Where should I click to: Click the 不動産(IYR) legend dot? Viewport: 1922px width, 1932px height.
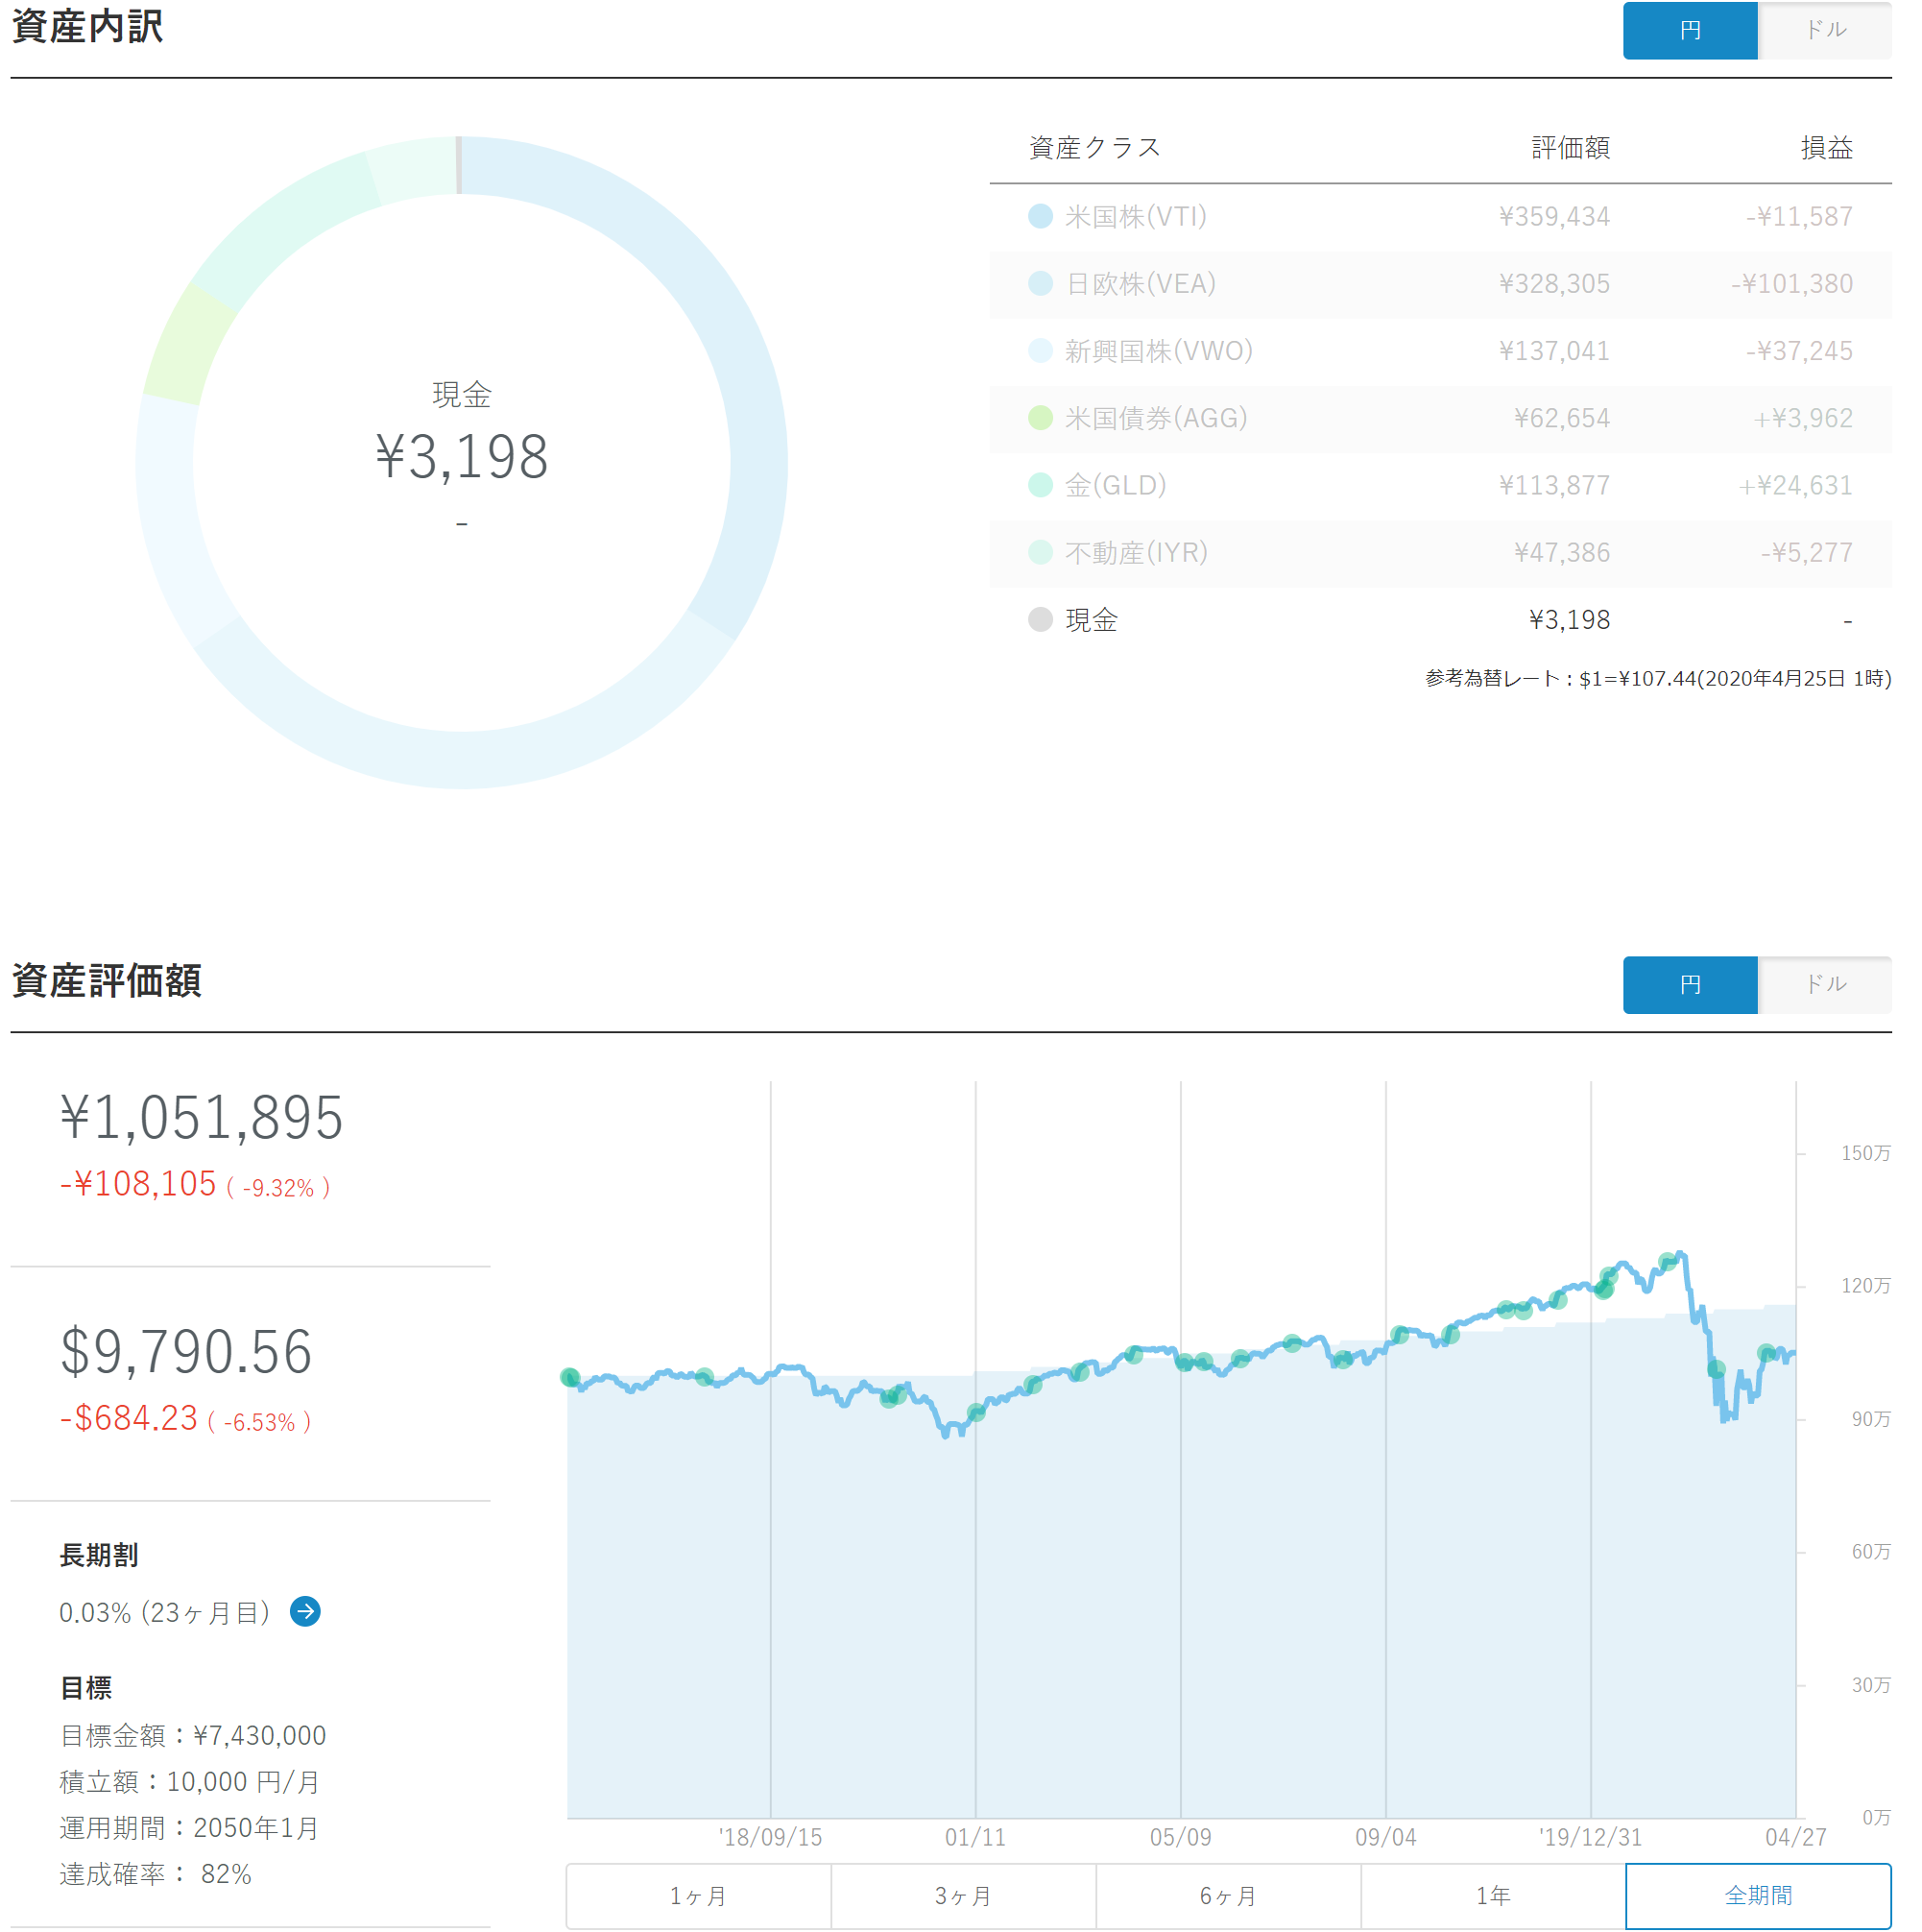click(x=1040, y=552)
